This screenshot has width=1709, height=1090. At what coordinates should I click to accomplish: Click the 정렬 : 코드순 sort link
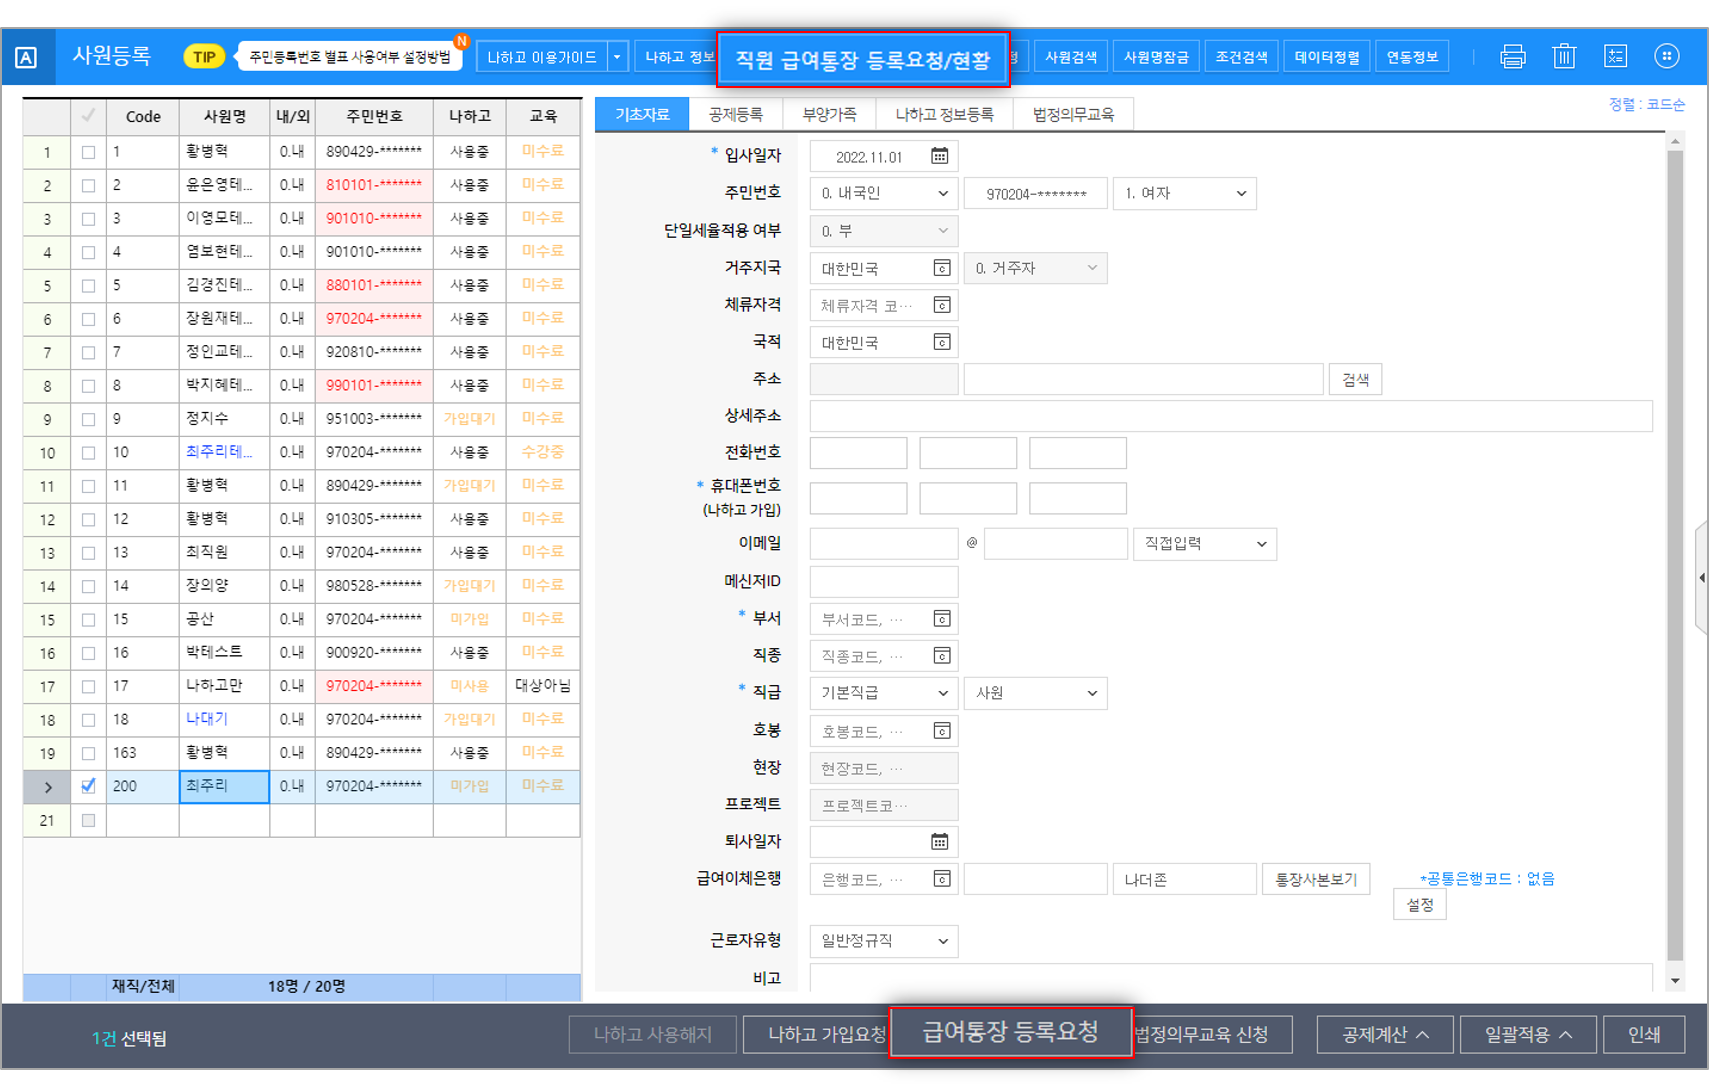[1646, 104]
